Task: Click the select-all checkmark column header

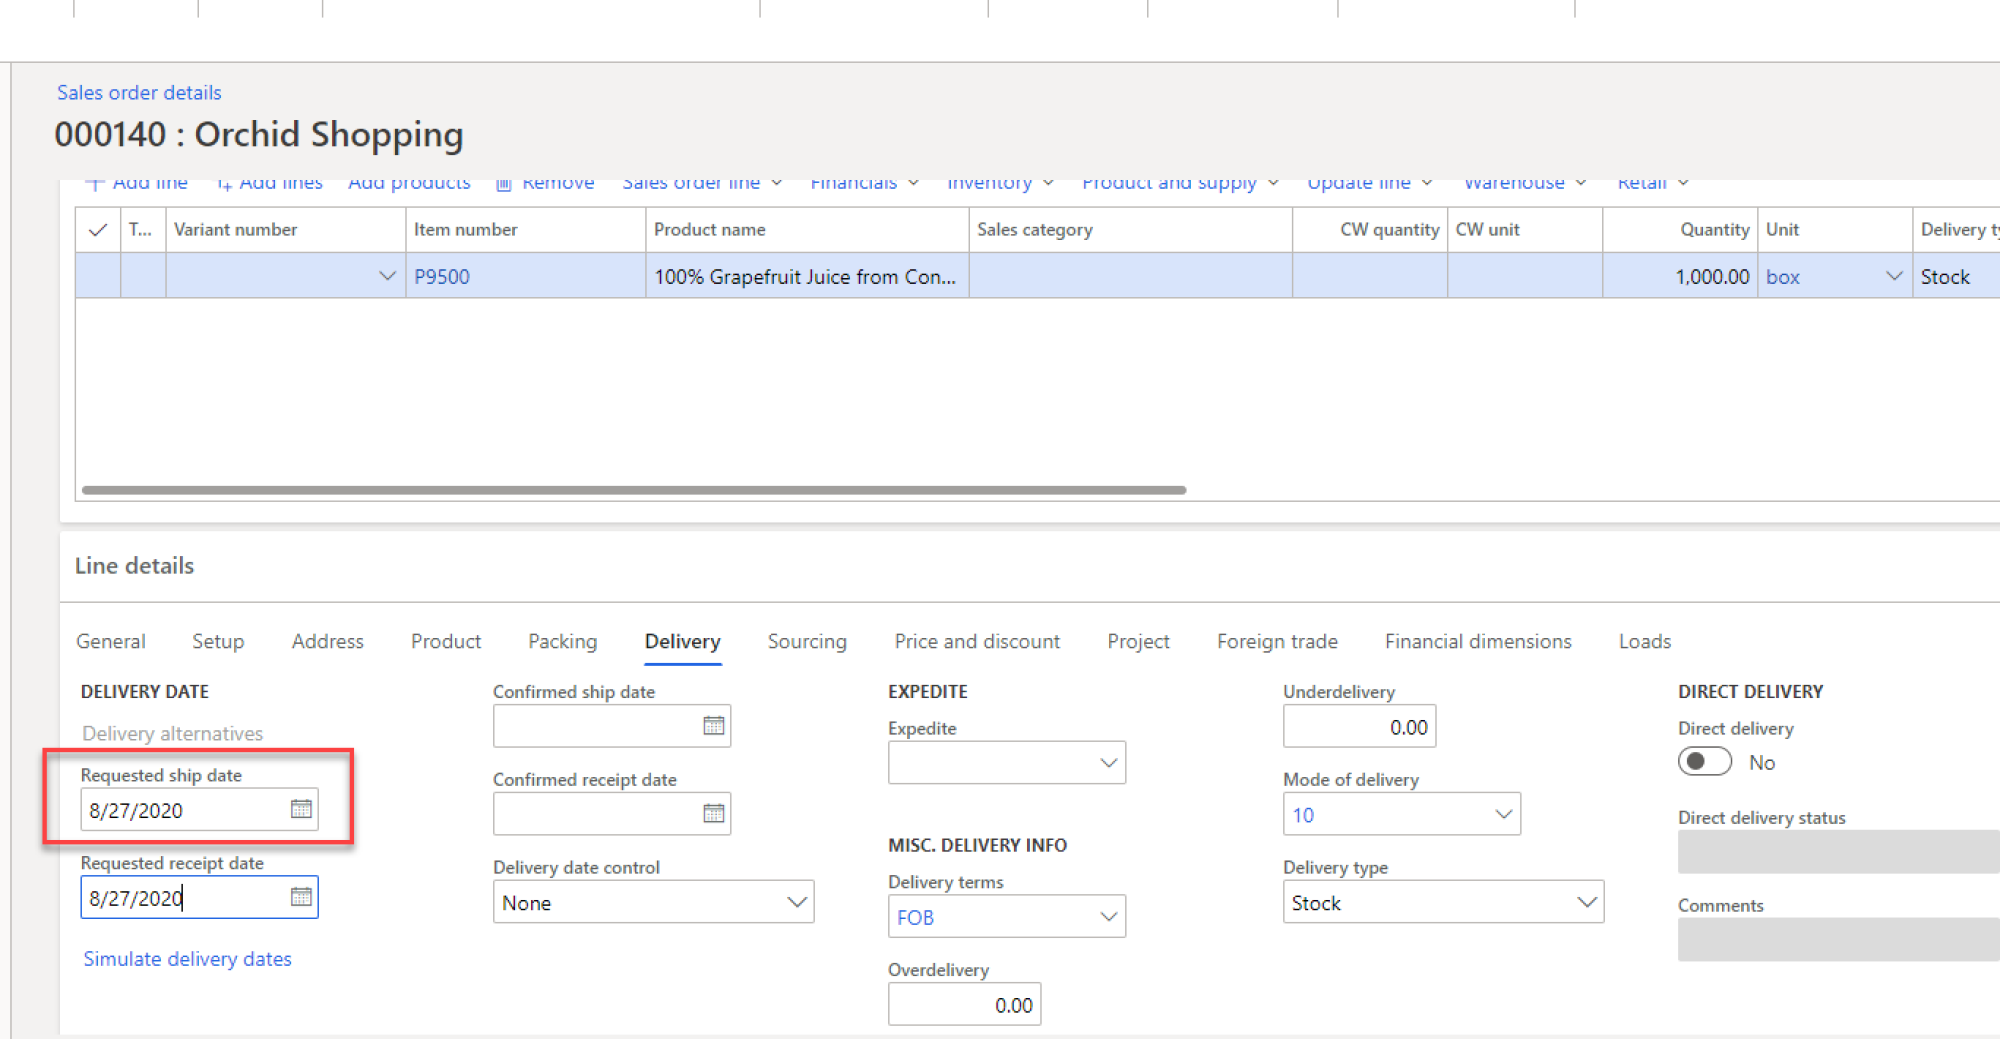Action: [98, 230]
